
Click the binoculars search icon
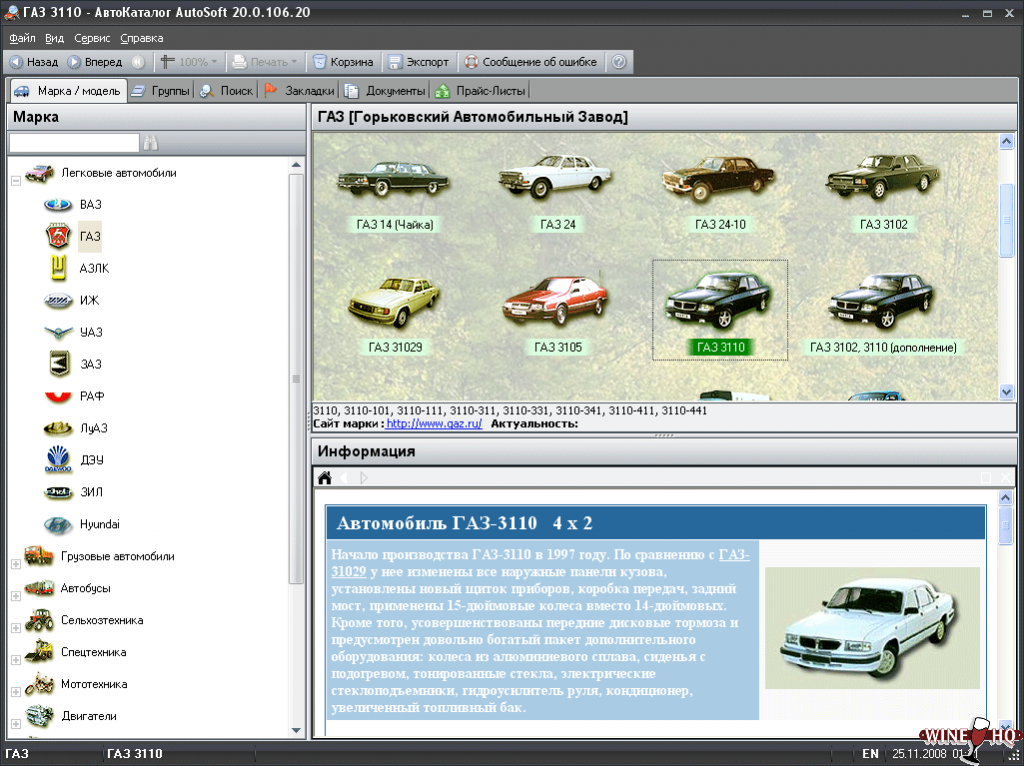tap(151, 143)
